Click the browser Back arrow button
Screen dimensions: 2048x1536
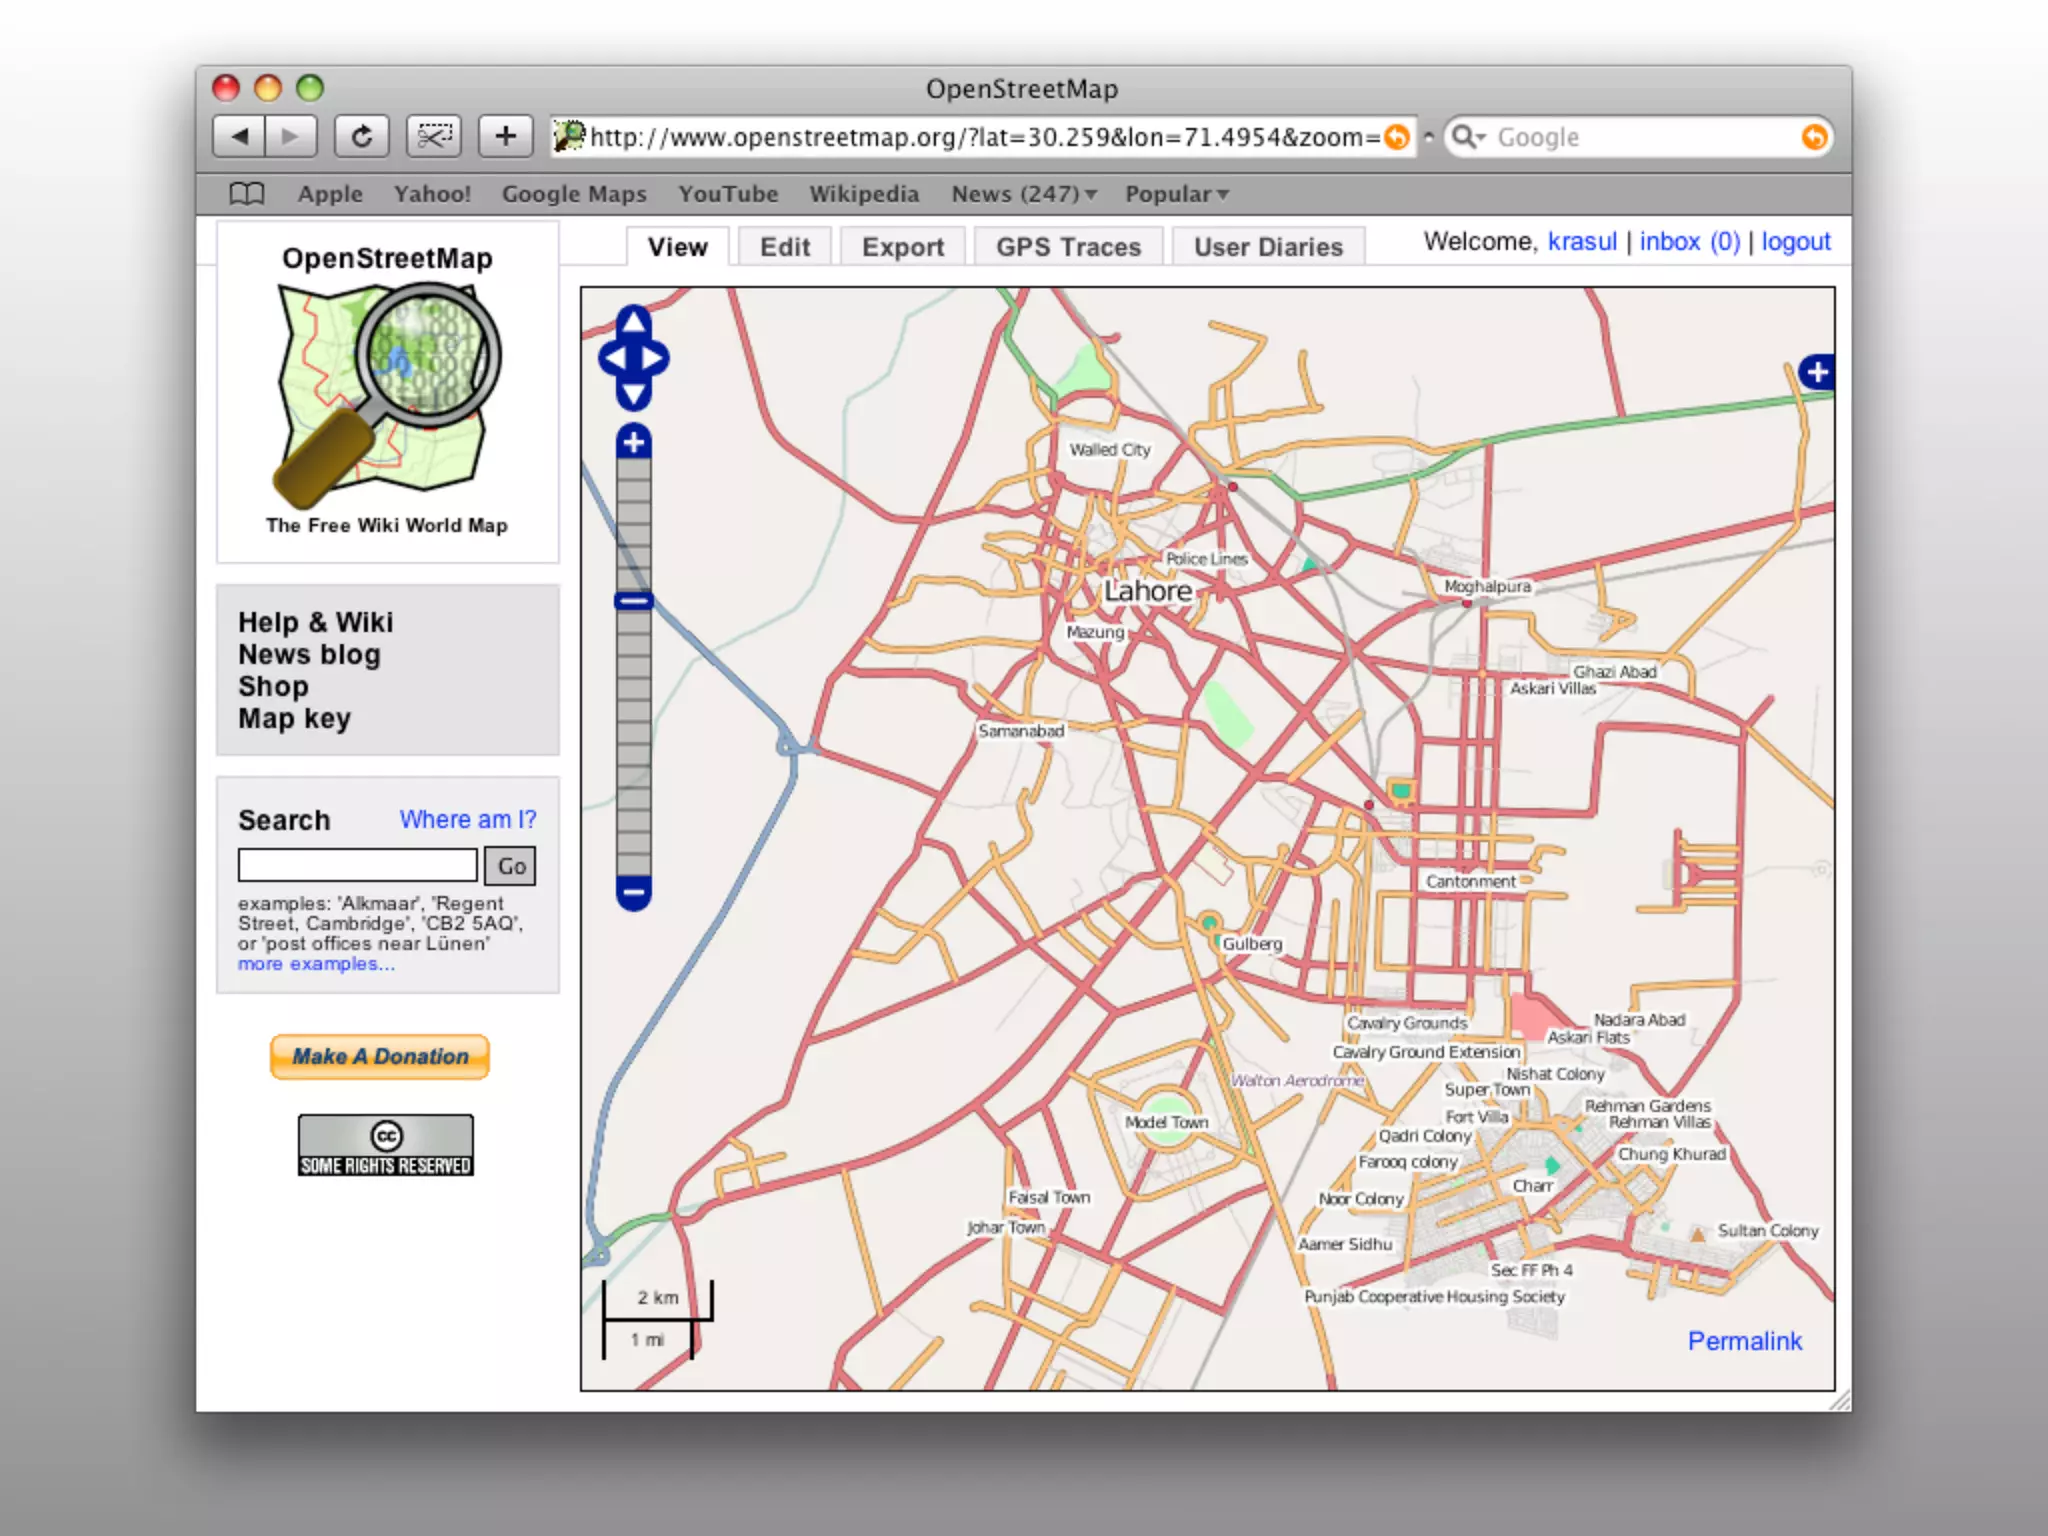tap(239, 136)
